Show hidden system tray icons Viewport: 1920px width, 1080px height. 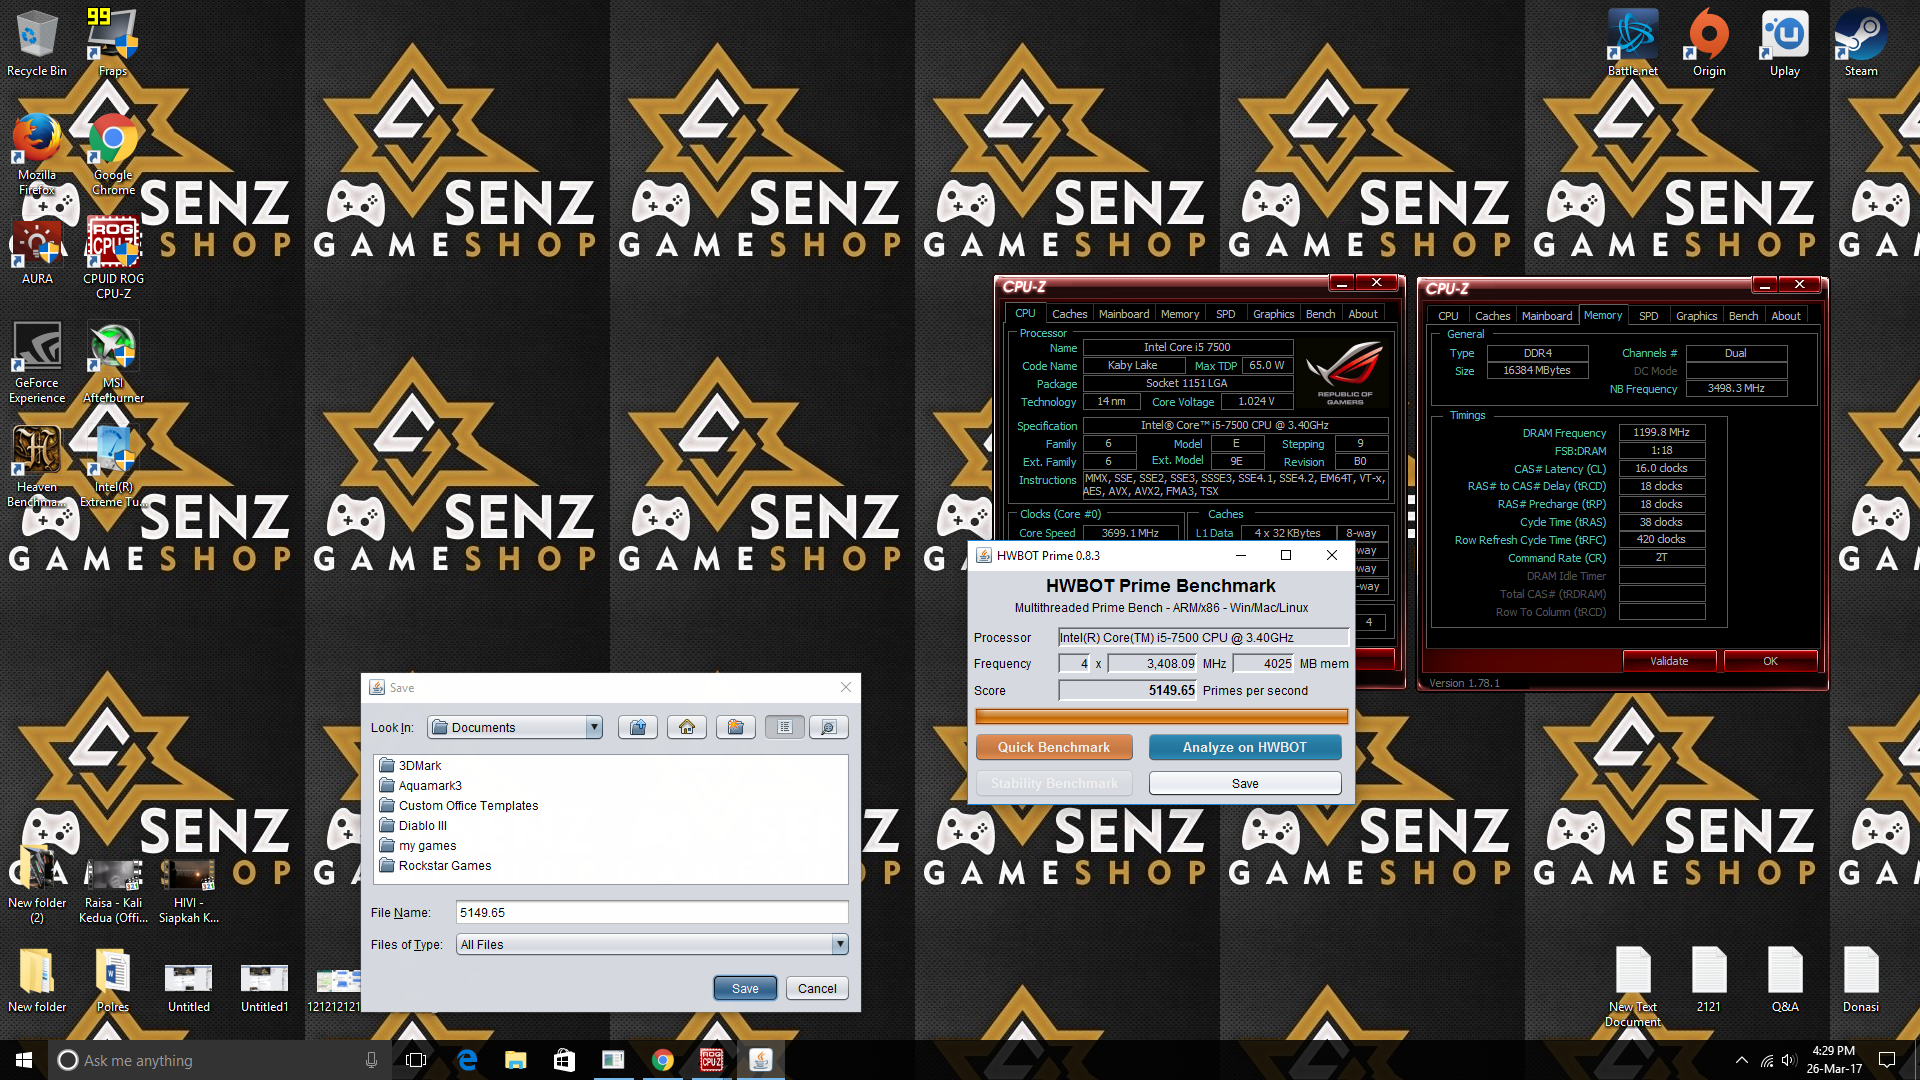tap(1741, 1060)
